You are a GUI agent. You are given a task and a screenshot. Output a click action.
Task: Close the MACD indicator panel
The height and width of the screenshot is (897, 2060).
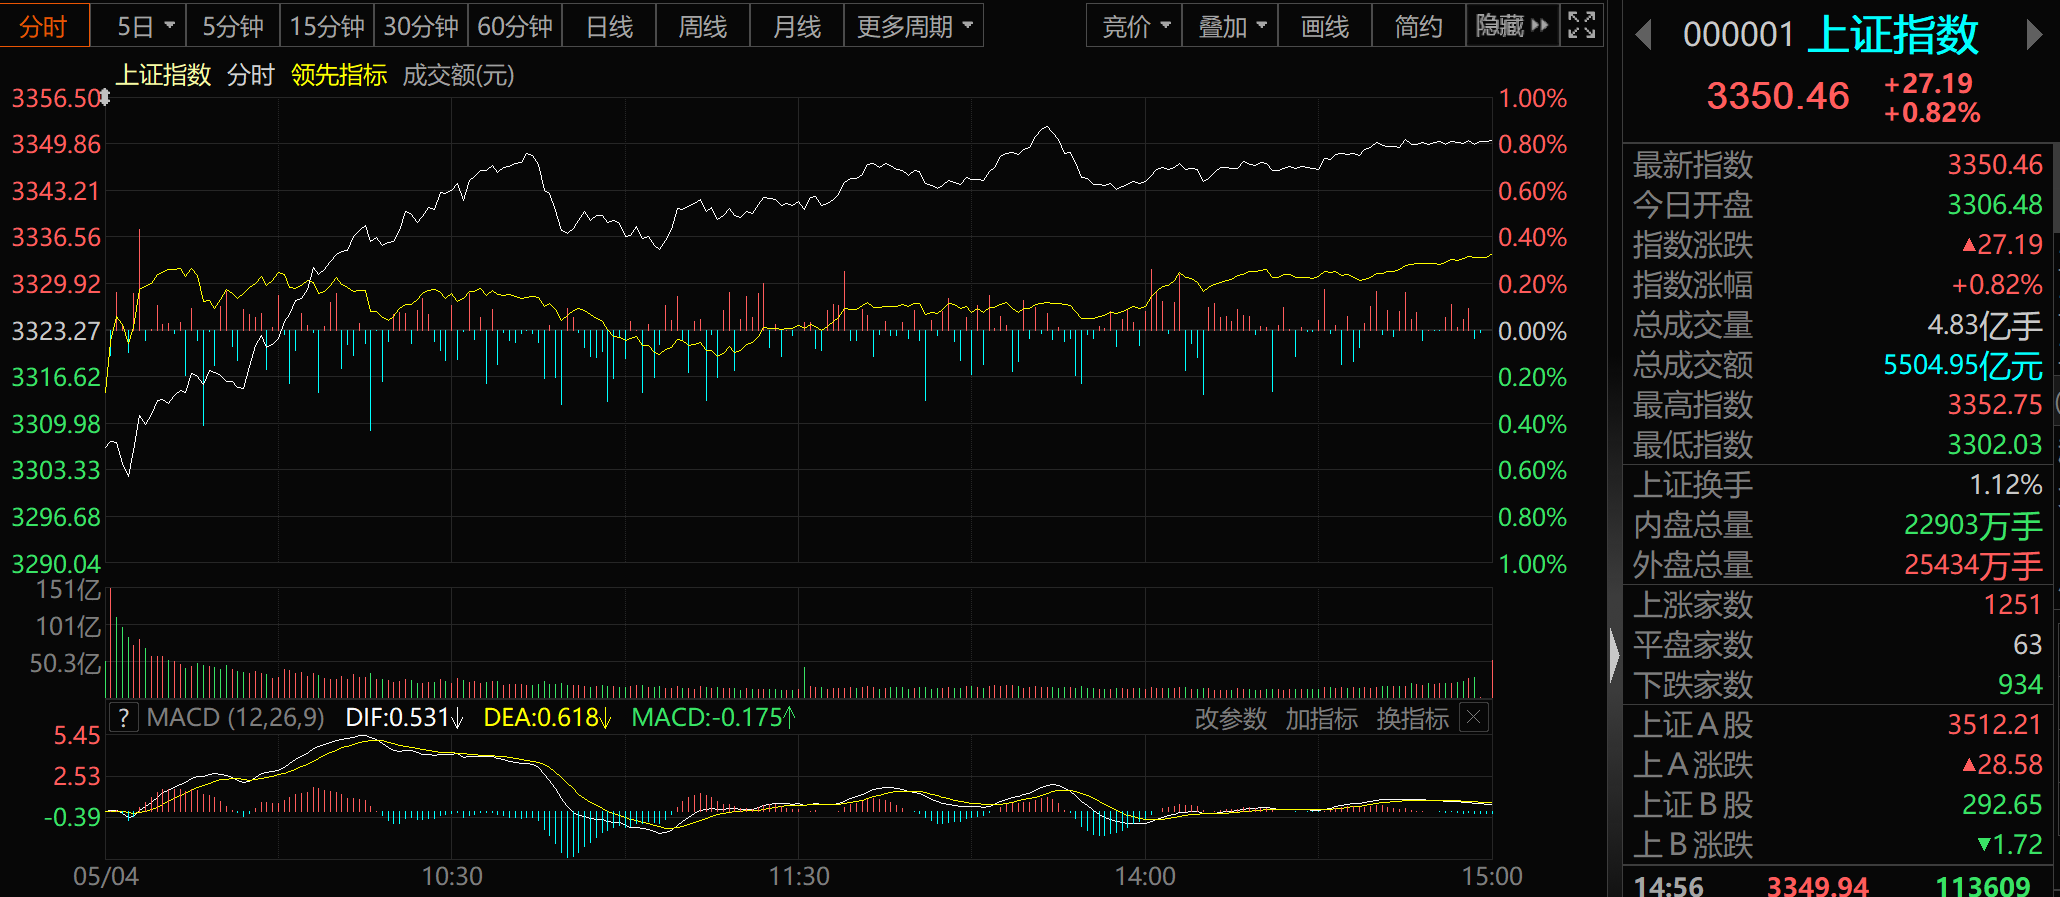1473,717
